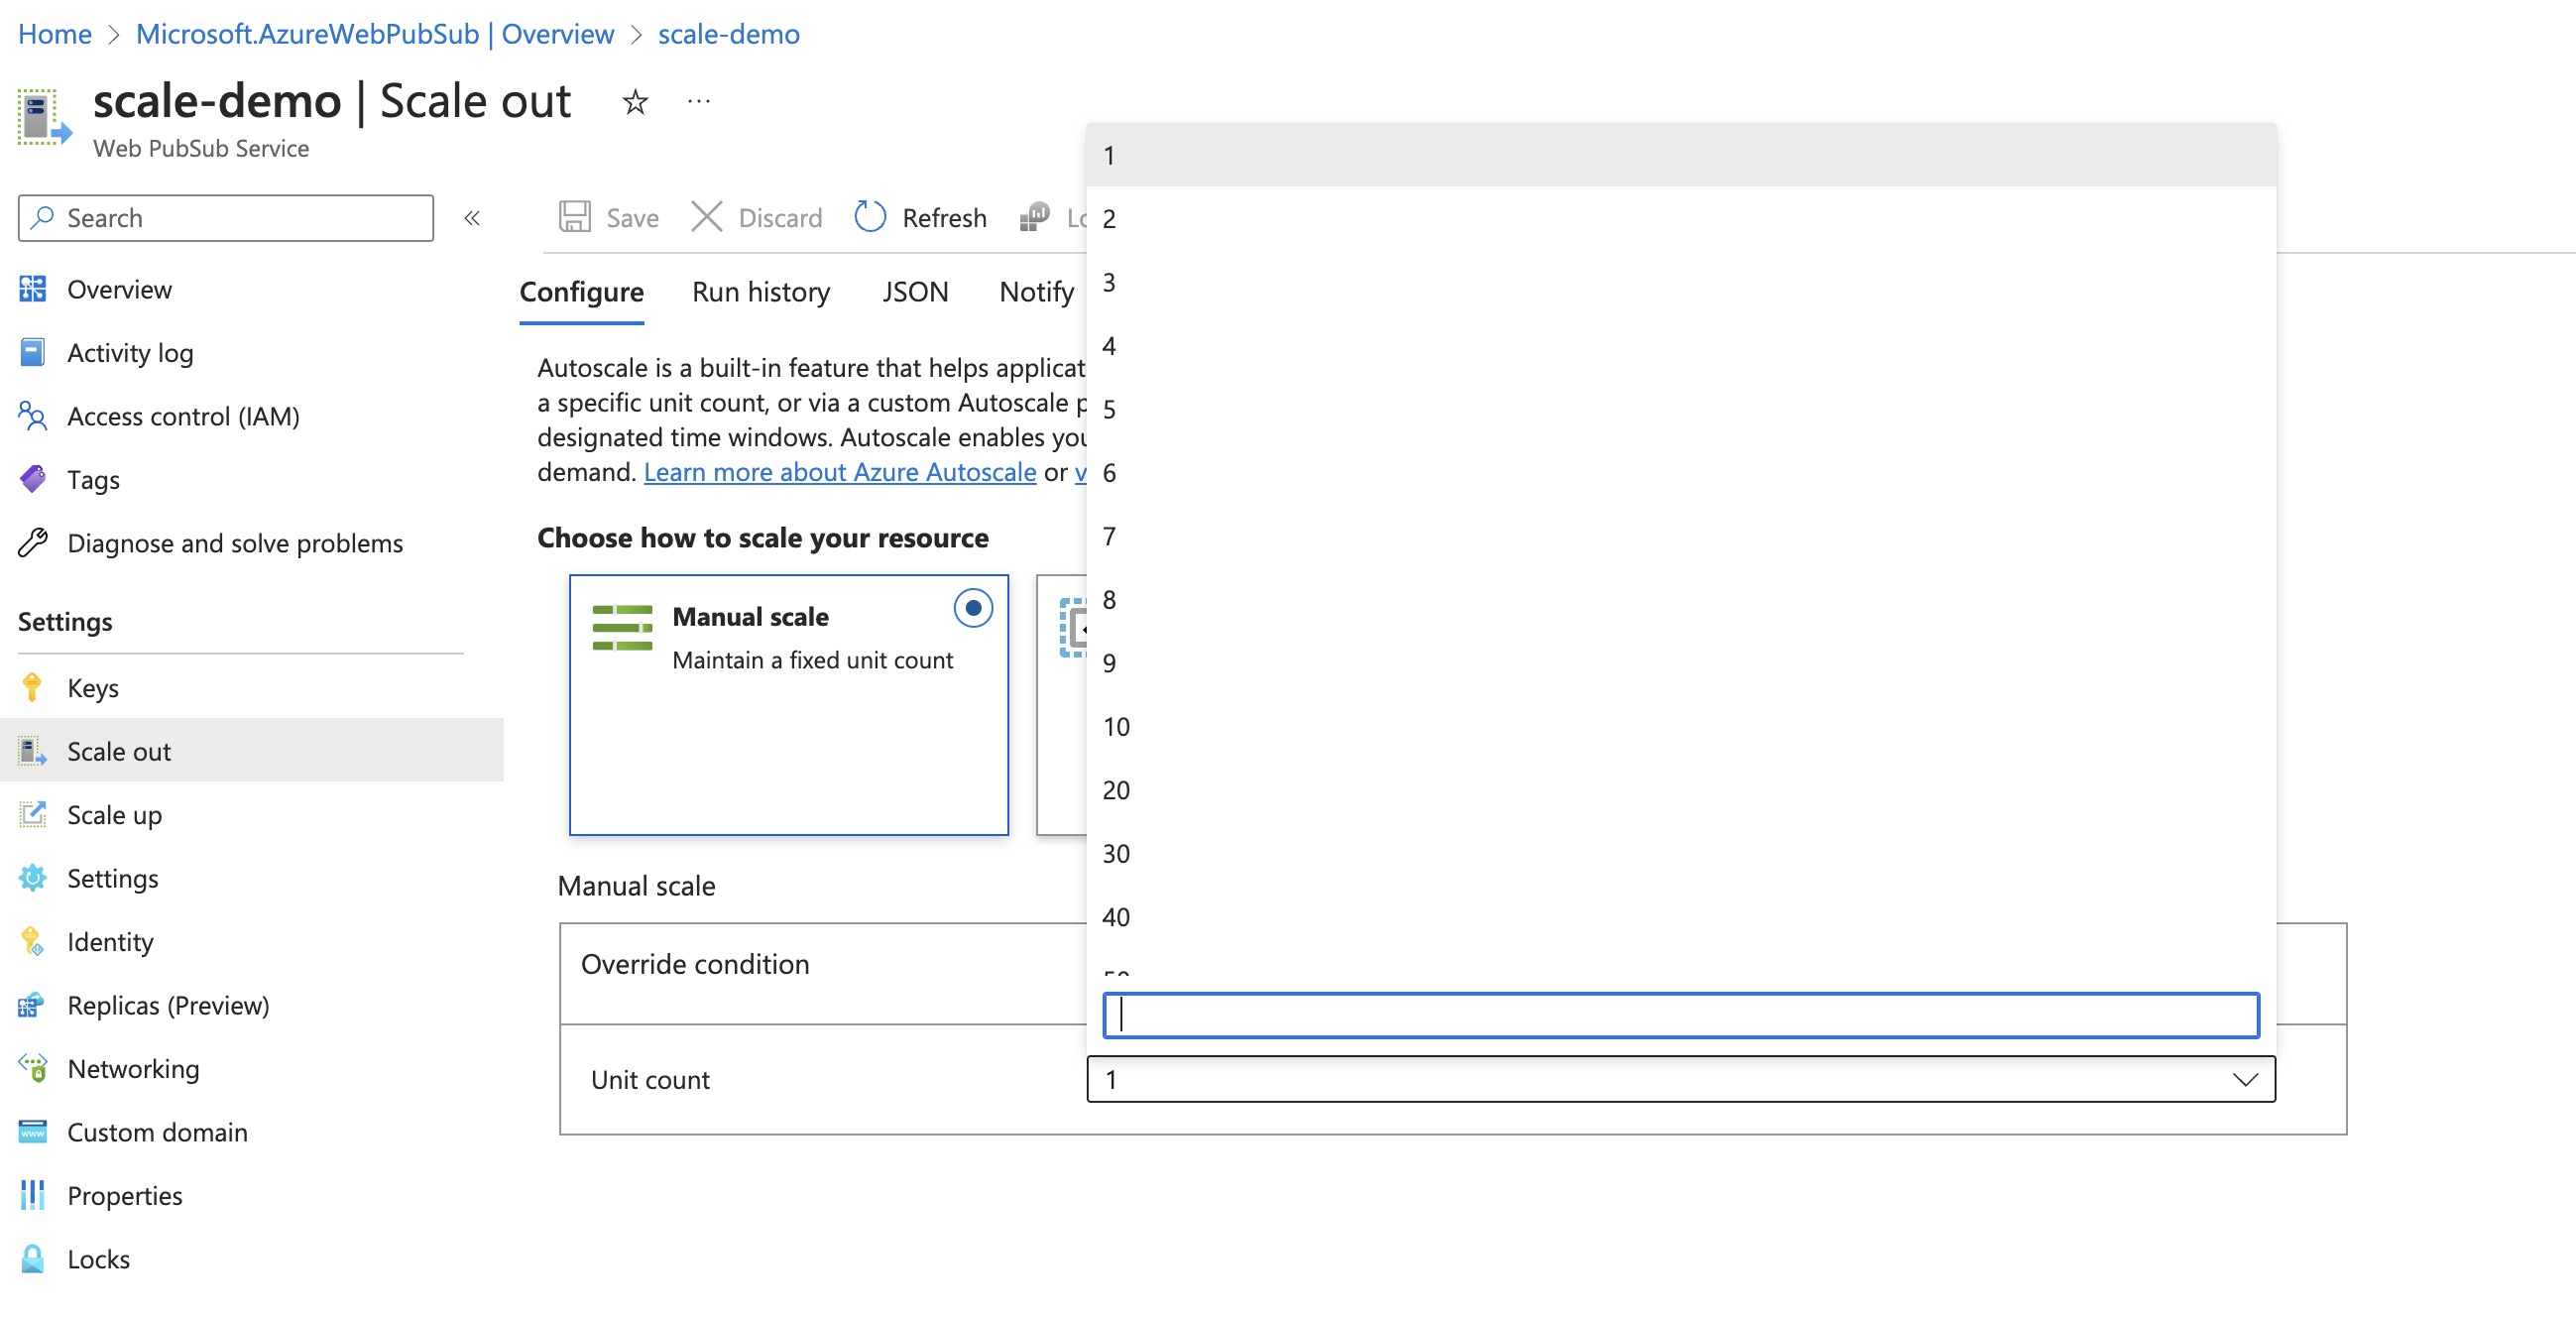Type in the Unit count search field

point(1678,1013)
